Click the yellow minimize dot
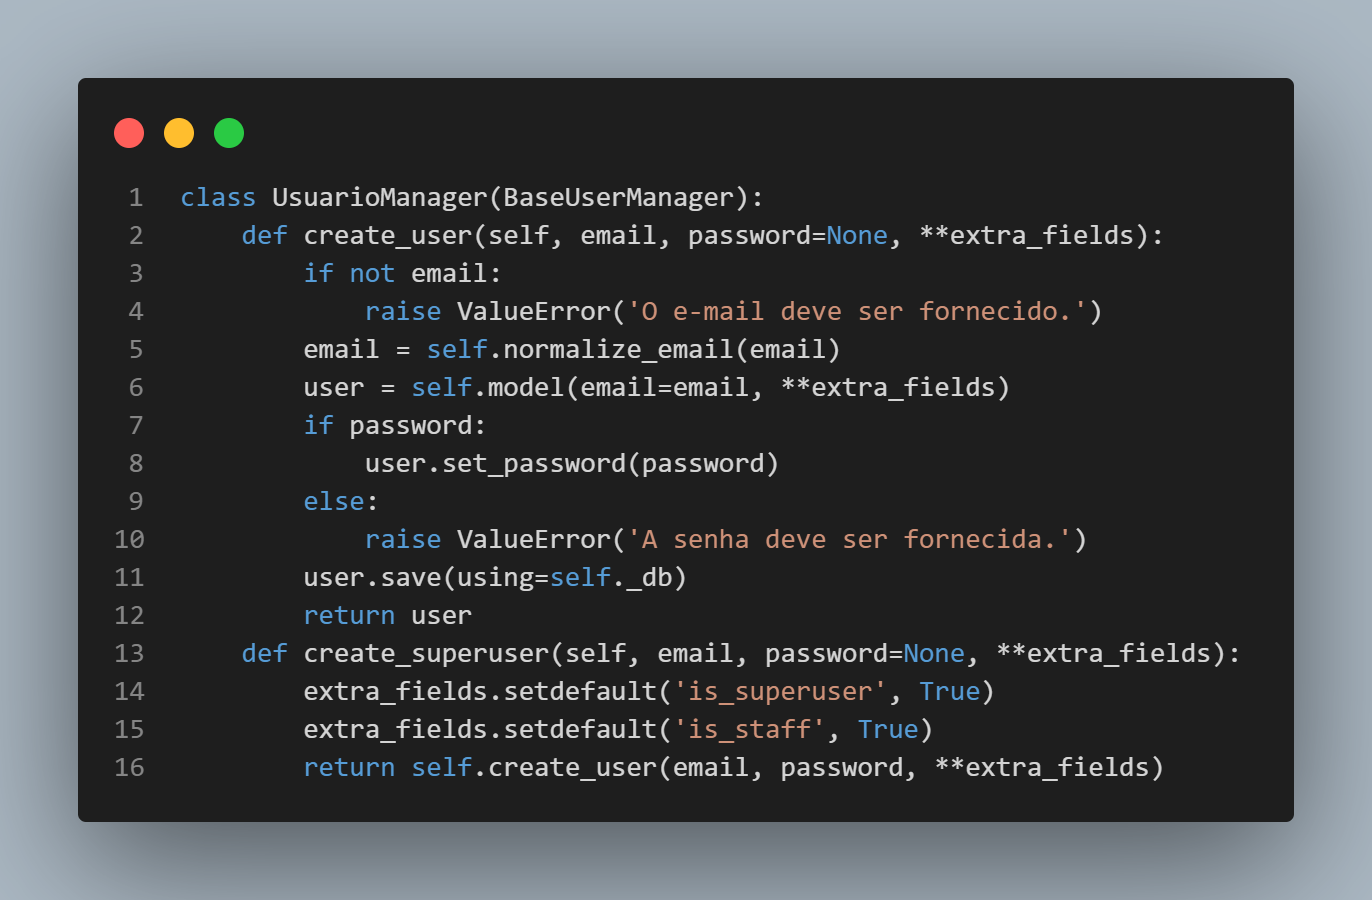The height and width of the screenshot is (900, 1372). 179,133
